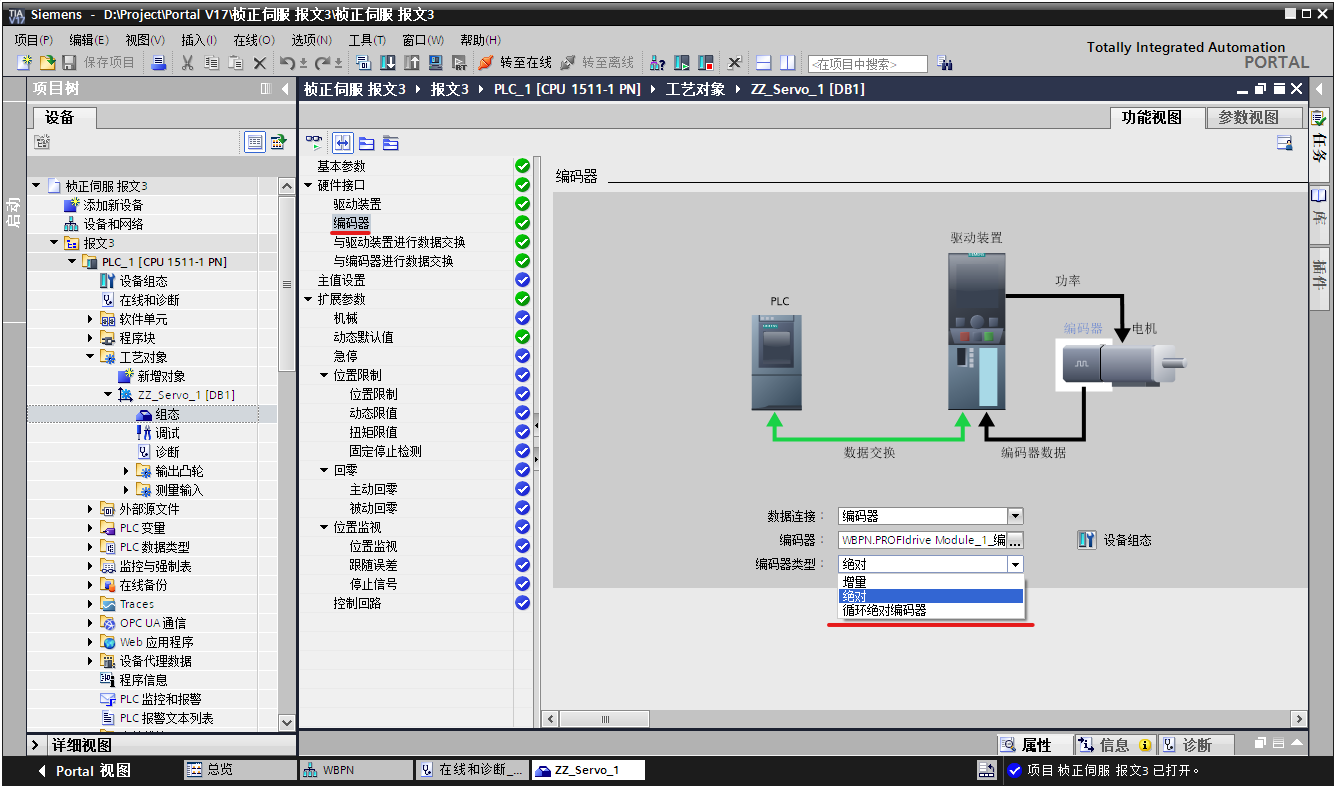Collapse the 硬件接口 section
Screen dimensions: 1336x788
309,185
